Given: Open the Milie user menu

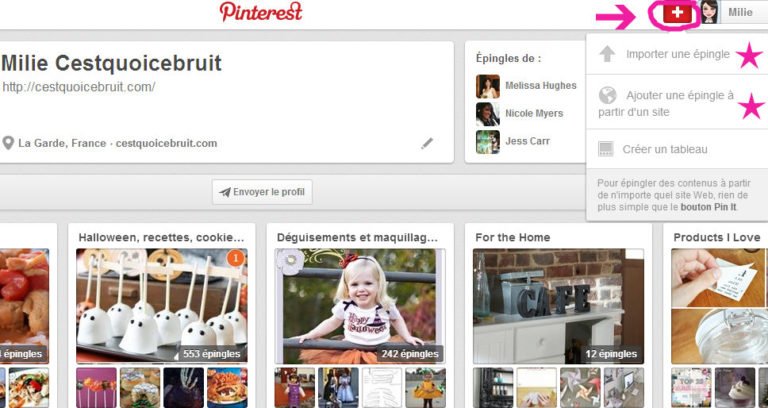Looking at the screenshot, I should (x=740, y=12).
